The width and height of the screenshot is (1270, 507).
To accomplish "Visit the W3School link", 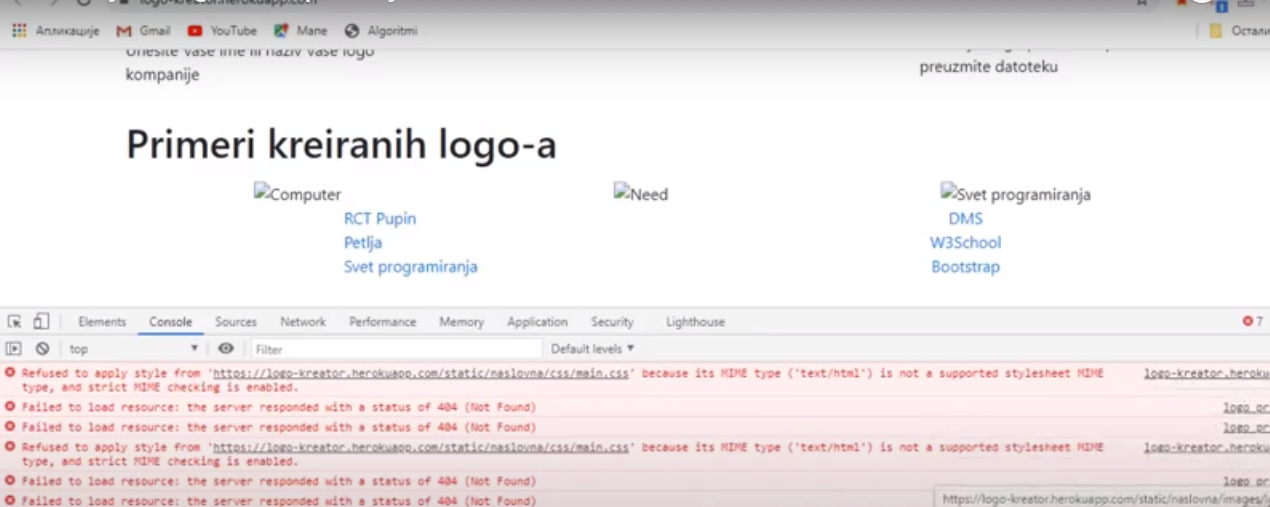I will [966, 242].
